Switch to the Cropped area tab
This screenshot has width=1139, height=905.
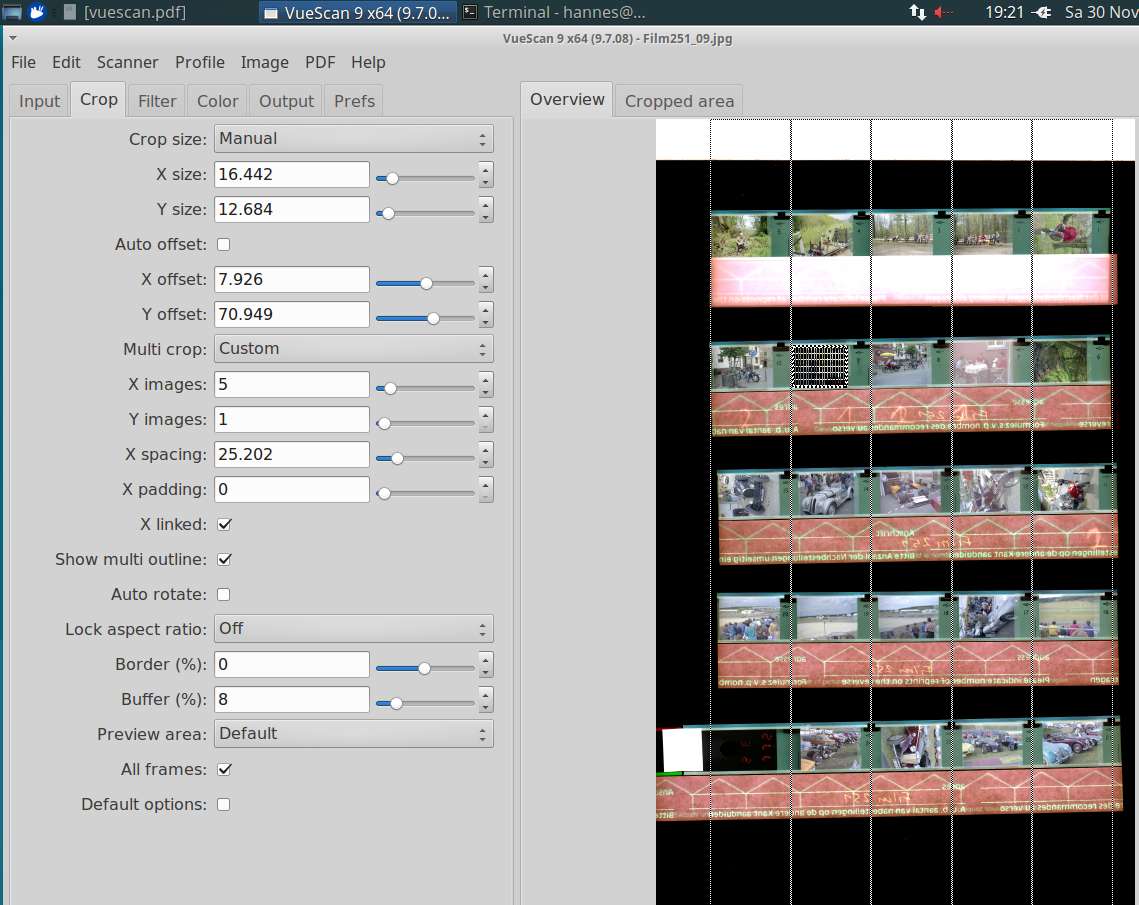679,101
